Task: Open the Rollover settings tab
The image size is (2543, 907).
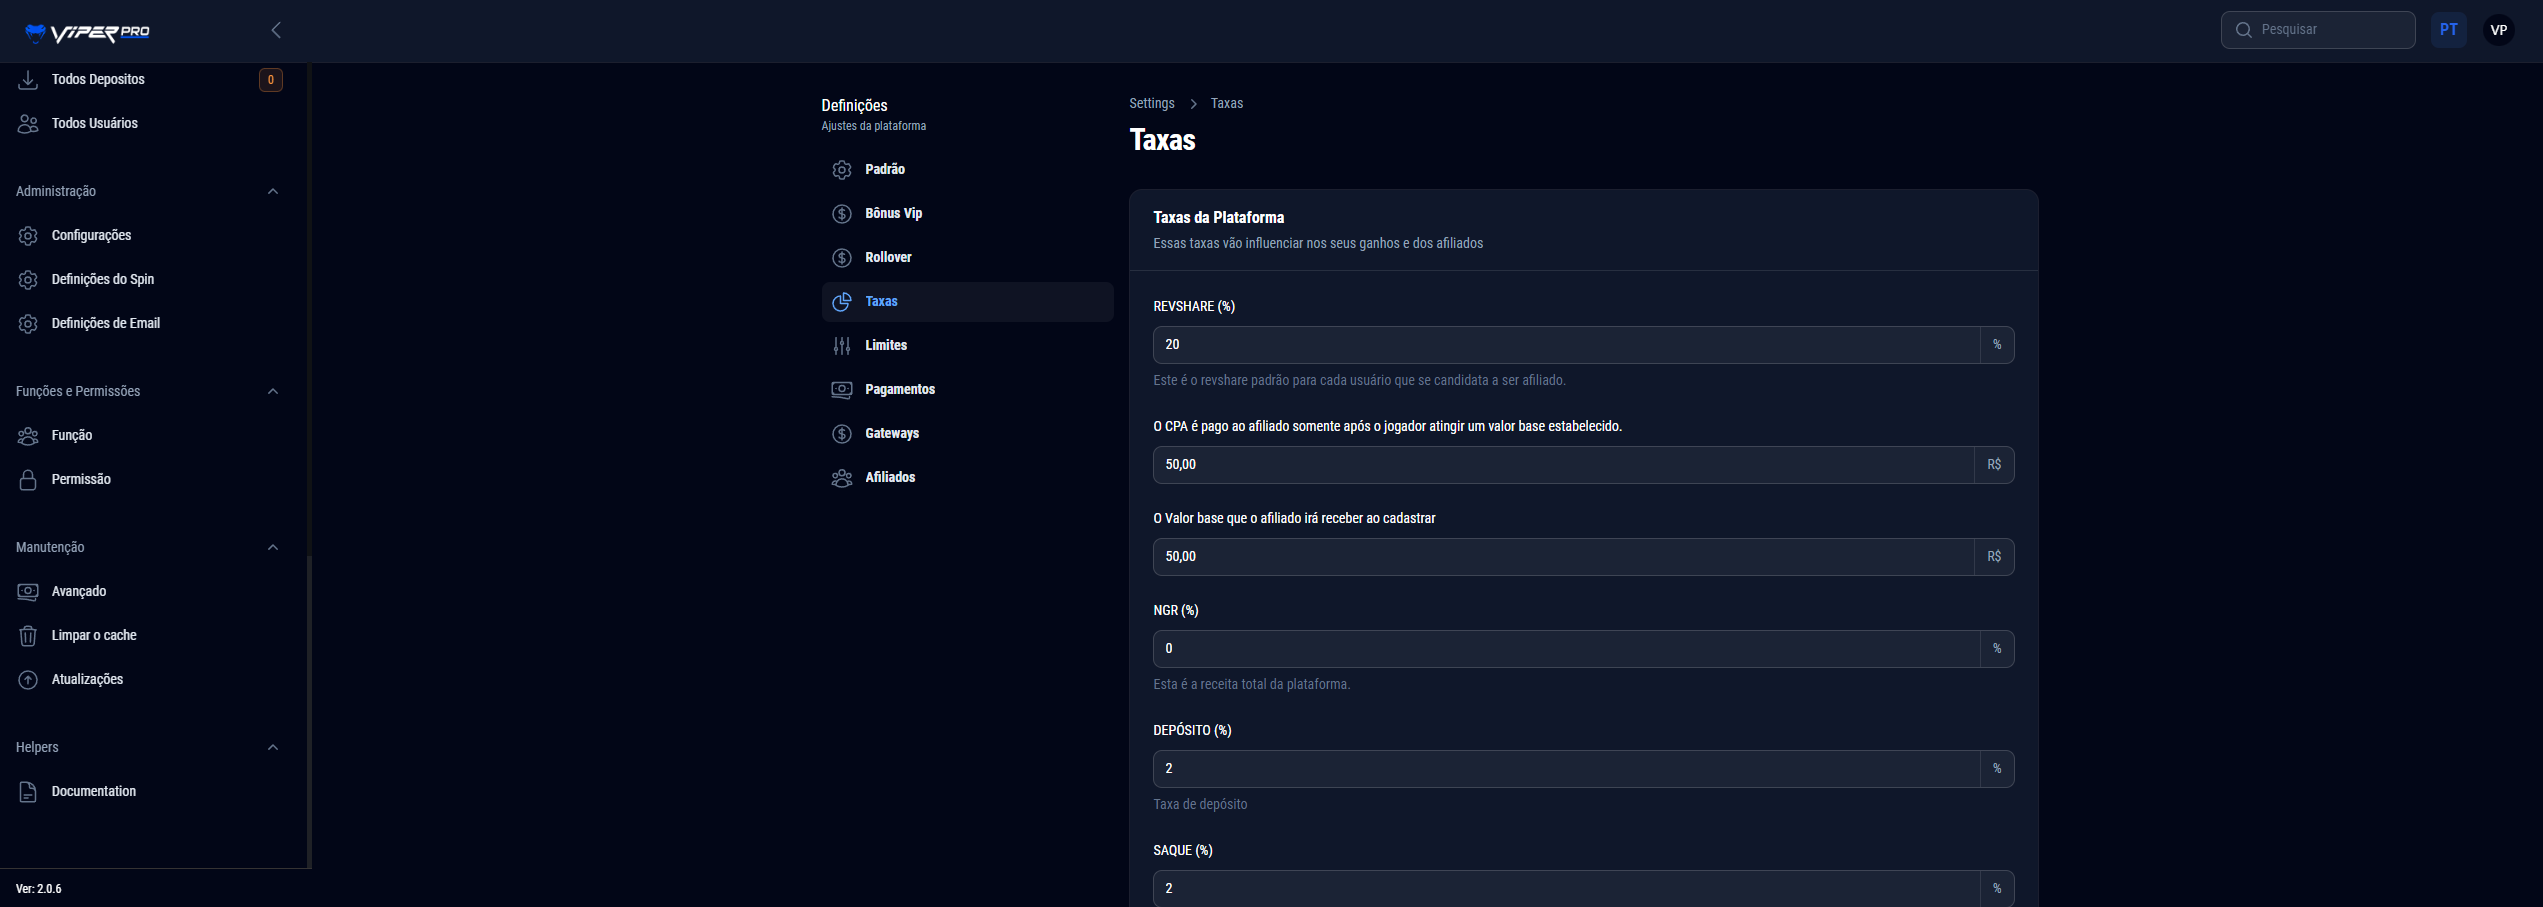Action: coord(888,258)
